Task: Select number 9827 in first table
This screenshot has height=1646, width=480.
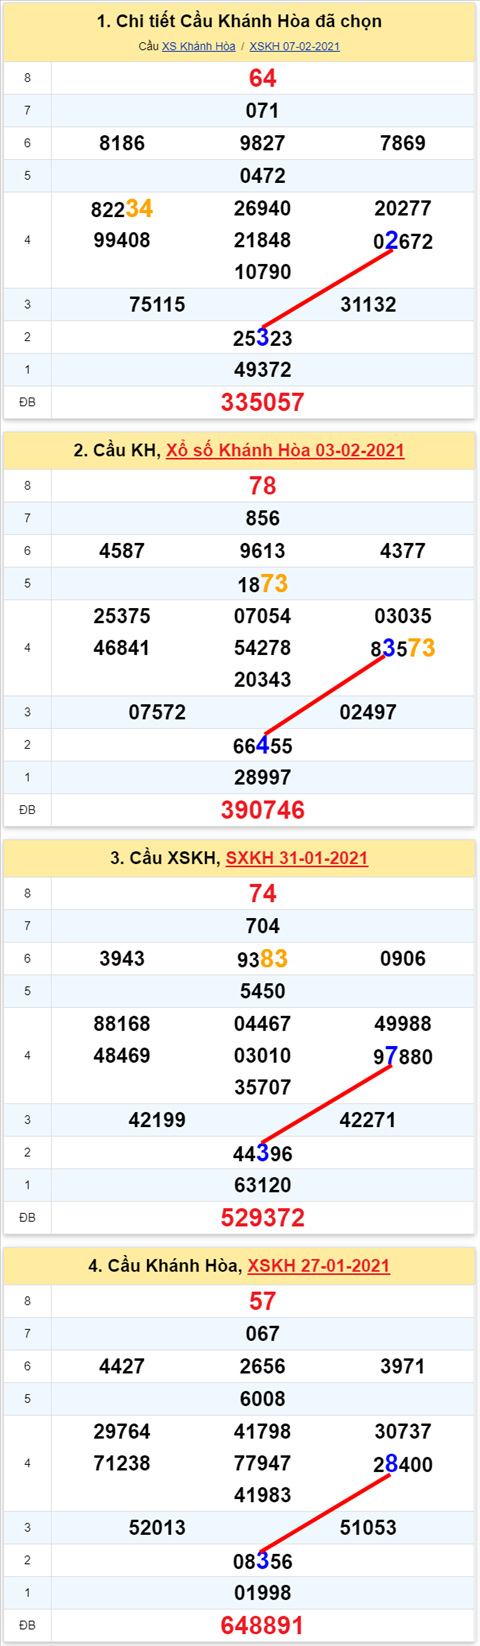Action: click(x=262, y=143)
